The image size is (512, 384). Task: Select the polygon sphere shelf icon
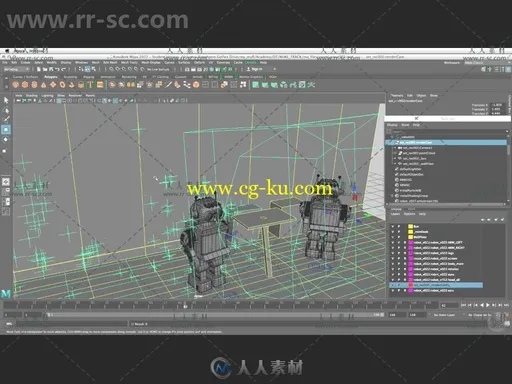coord(15,85)
